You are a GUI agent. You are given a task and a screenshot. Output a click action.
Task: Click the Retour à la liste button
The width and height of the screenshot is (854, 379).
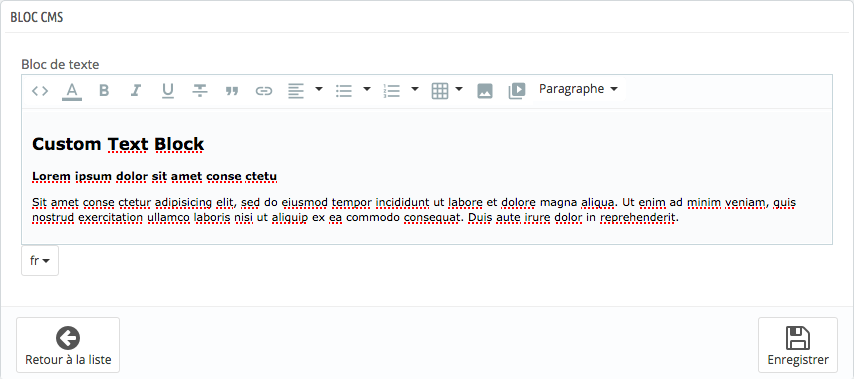[68, 345]
